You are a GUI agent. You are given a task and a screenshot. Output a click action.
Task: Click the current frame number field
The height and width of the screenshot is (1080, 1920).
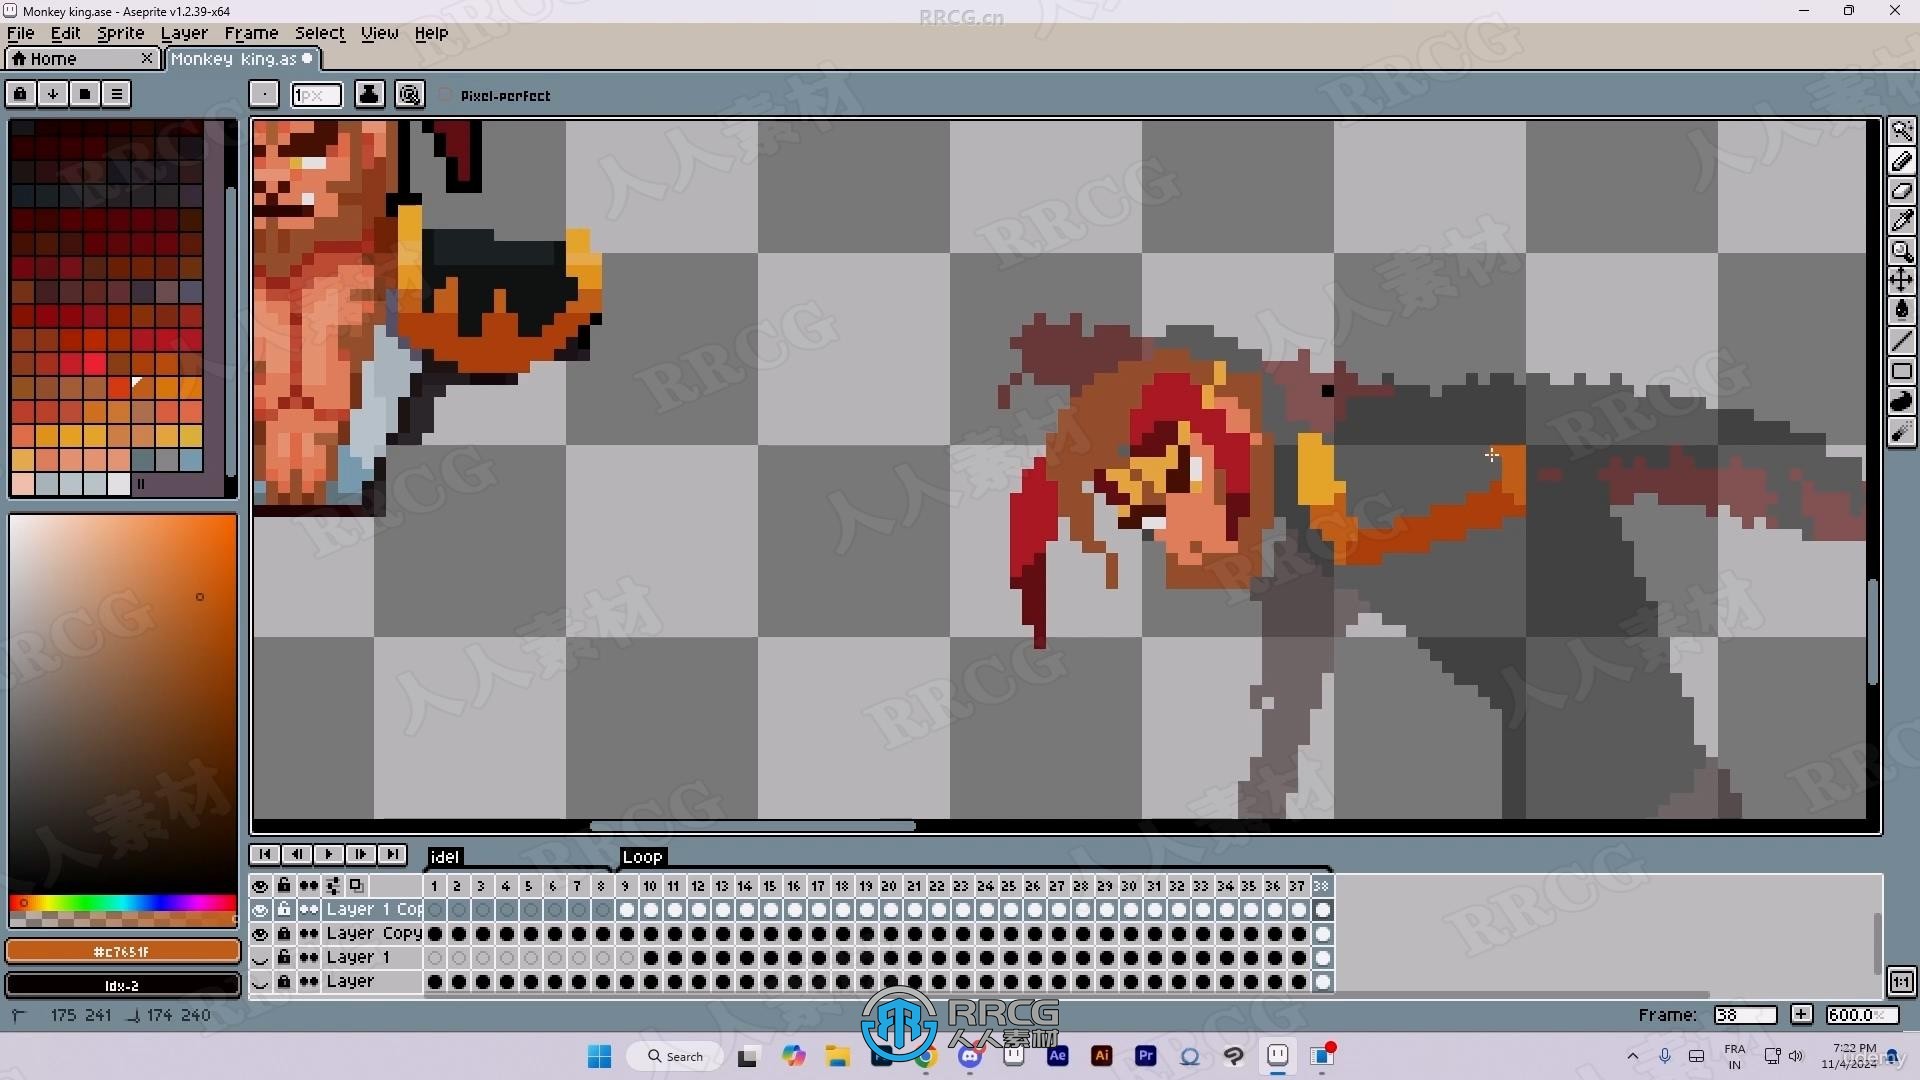coord(1744,1015)
